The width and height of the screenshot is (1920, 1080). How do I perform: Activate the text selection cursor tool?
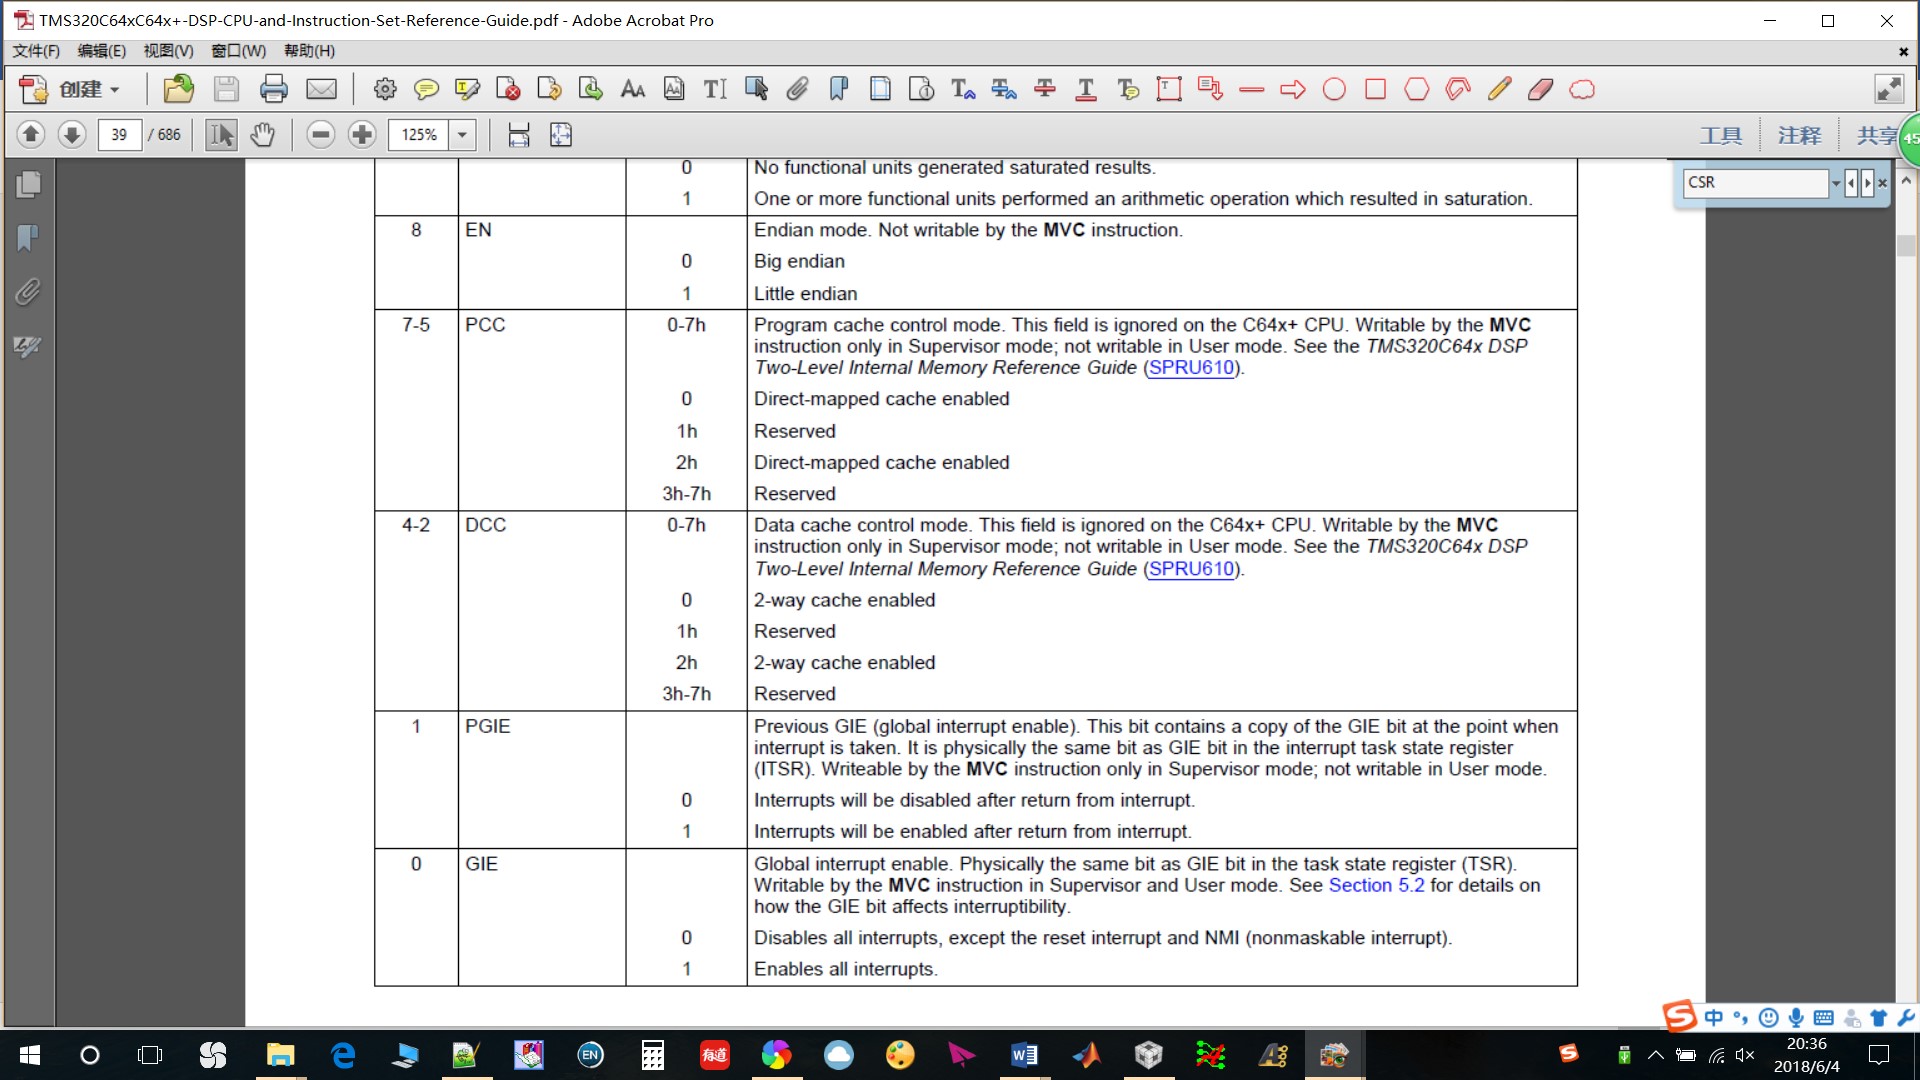click(x=221, y=134)
